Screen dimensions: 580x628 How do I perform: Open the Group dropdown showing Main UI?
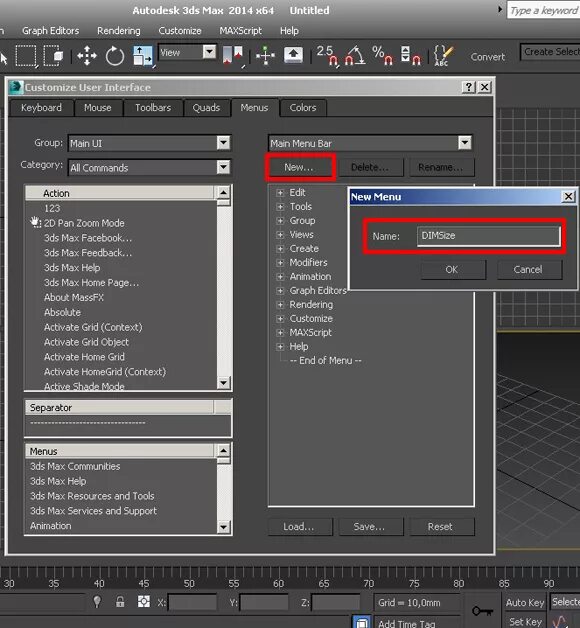(x=224, y=143)
